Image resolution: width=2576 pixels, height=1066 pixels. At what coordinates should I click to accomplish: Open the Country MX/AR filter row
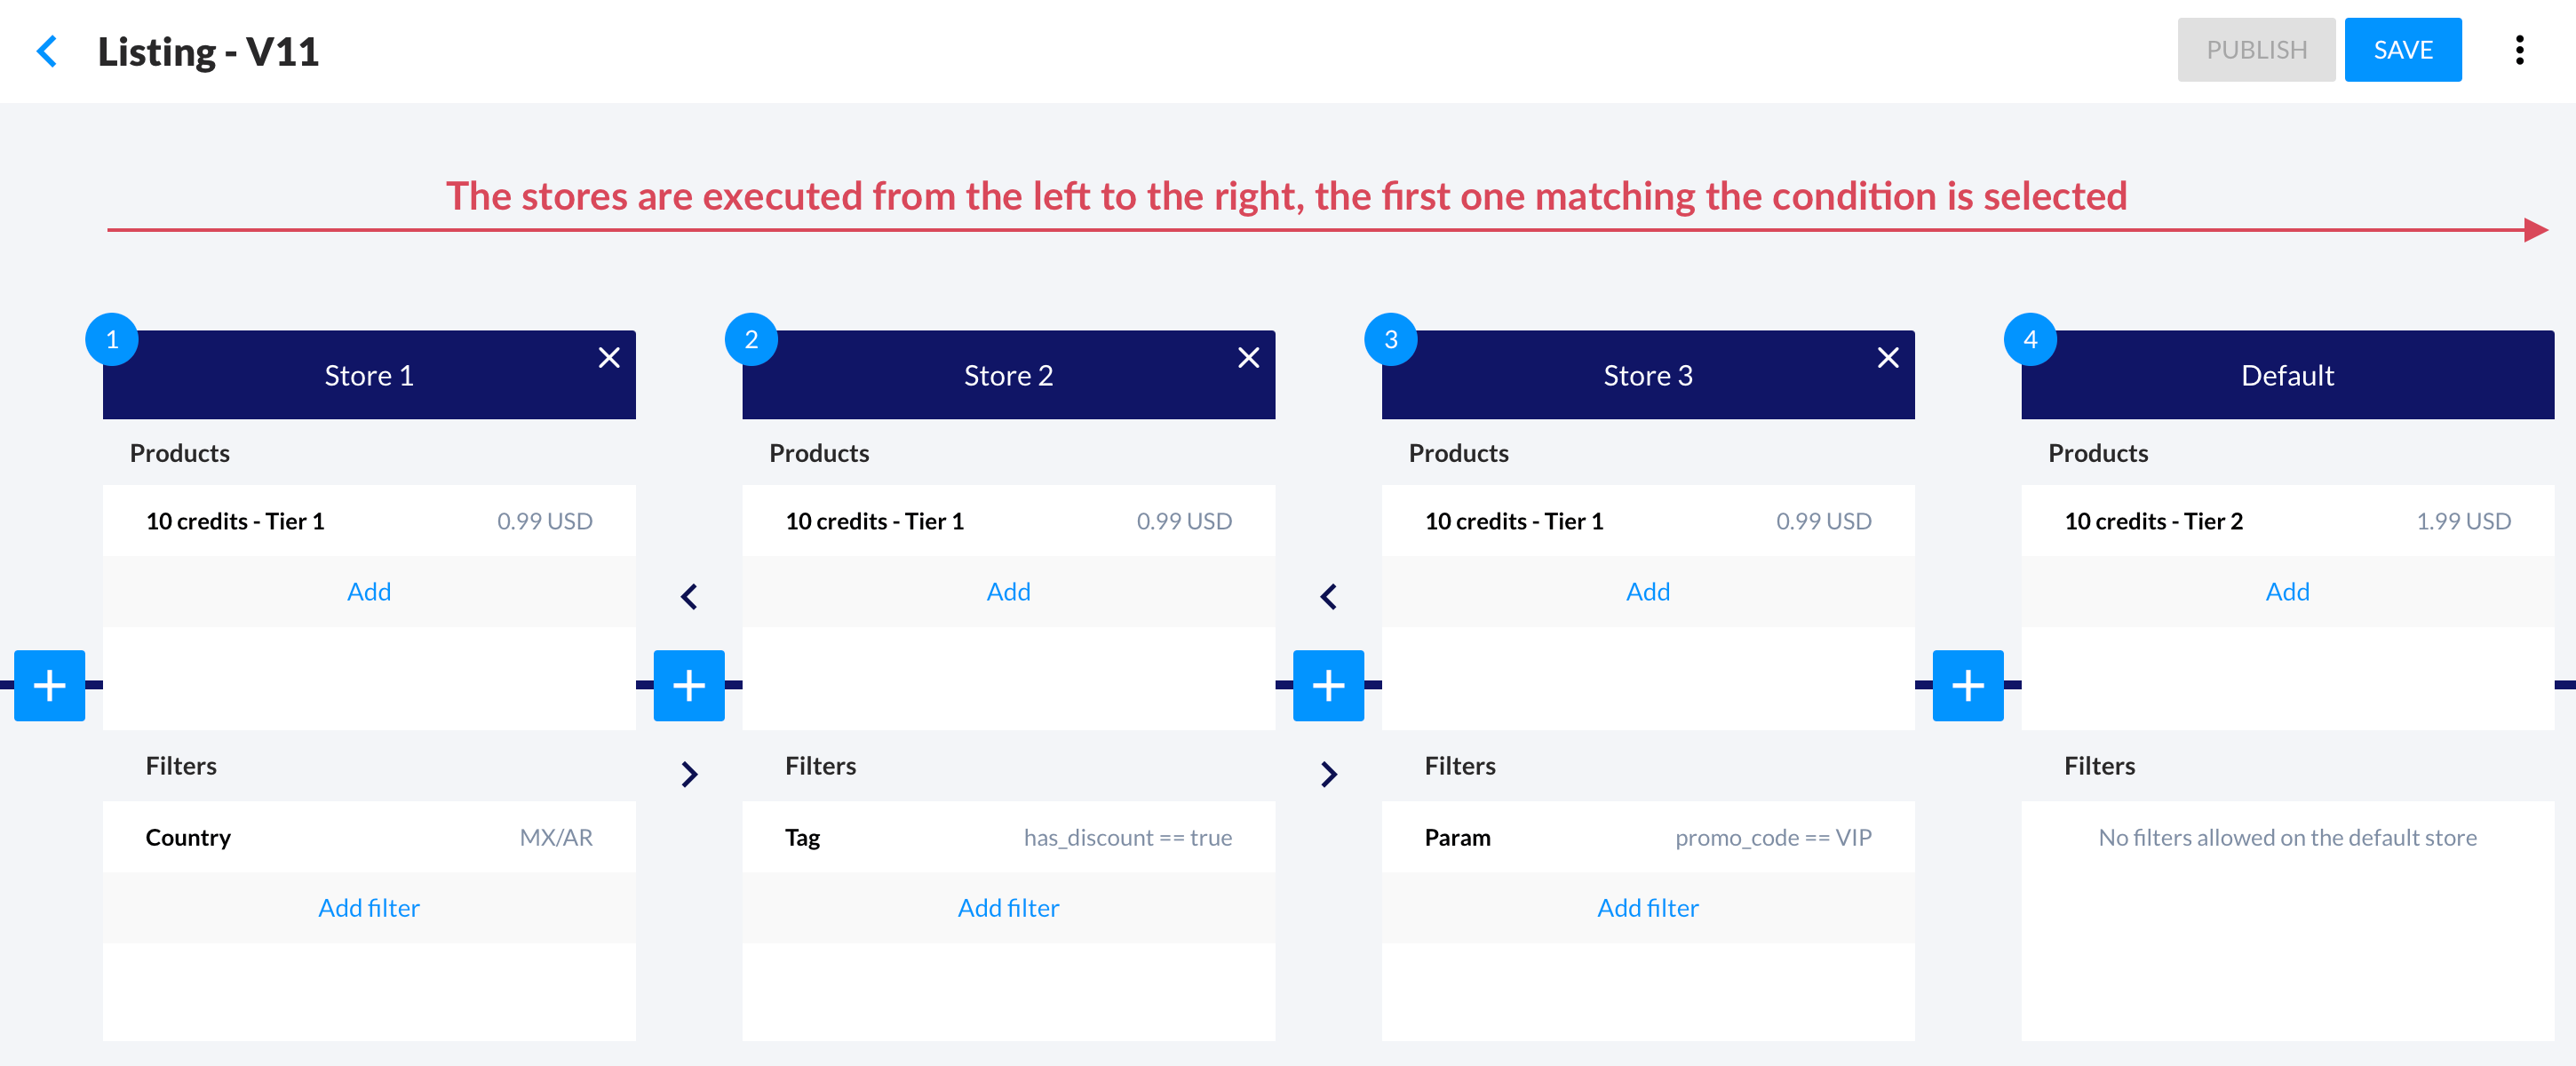pyautogui.click(x=369, y=837)
